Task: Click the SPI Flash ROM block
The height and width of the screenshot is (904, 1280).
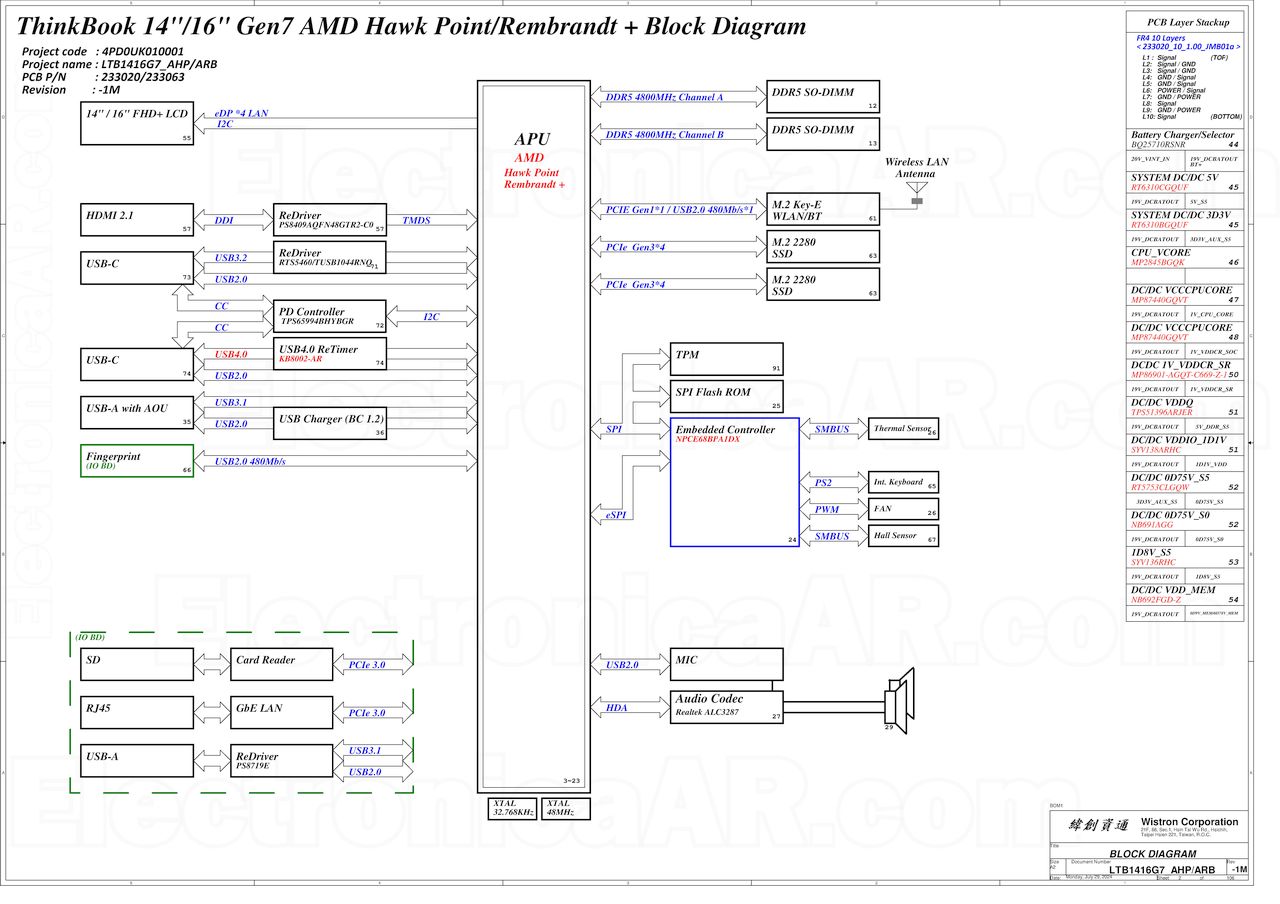Action: click(x=726, y=397)
